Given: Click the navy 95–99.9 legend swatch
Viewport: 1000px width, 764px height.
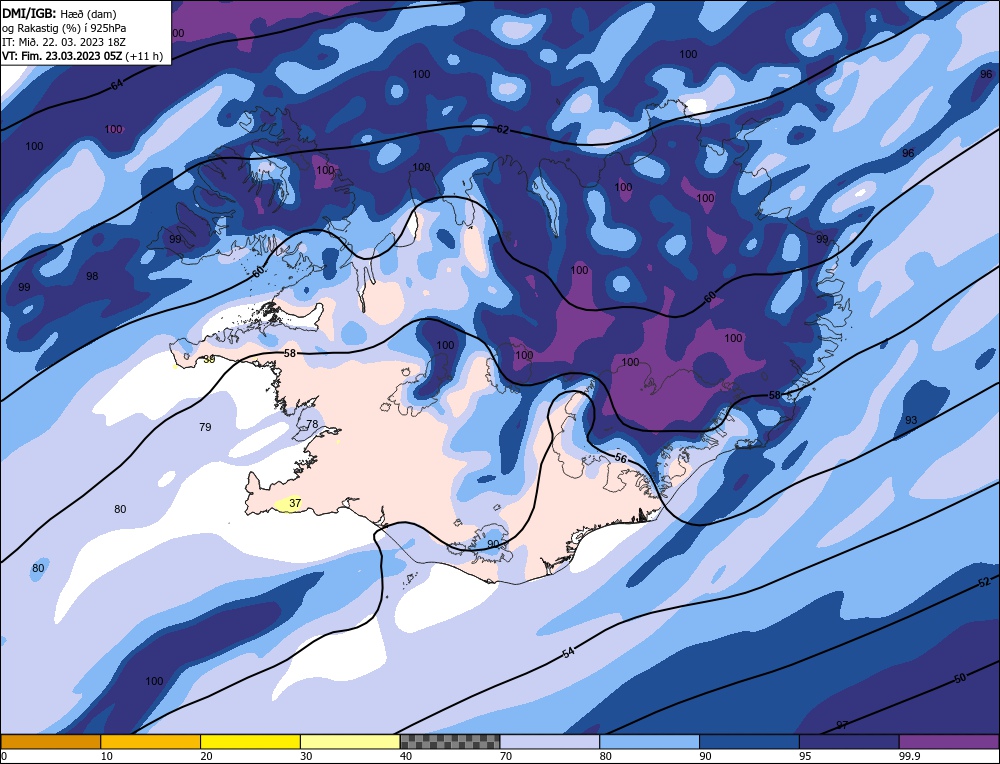Looking at the screenshot, I should tap(849, 741).
